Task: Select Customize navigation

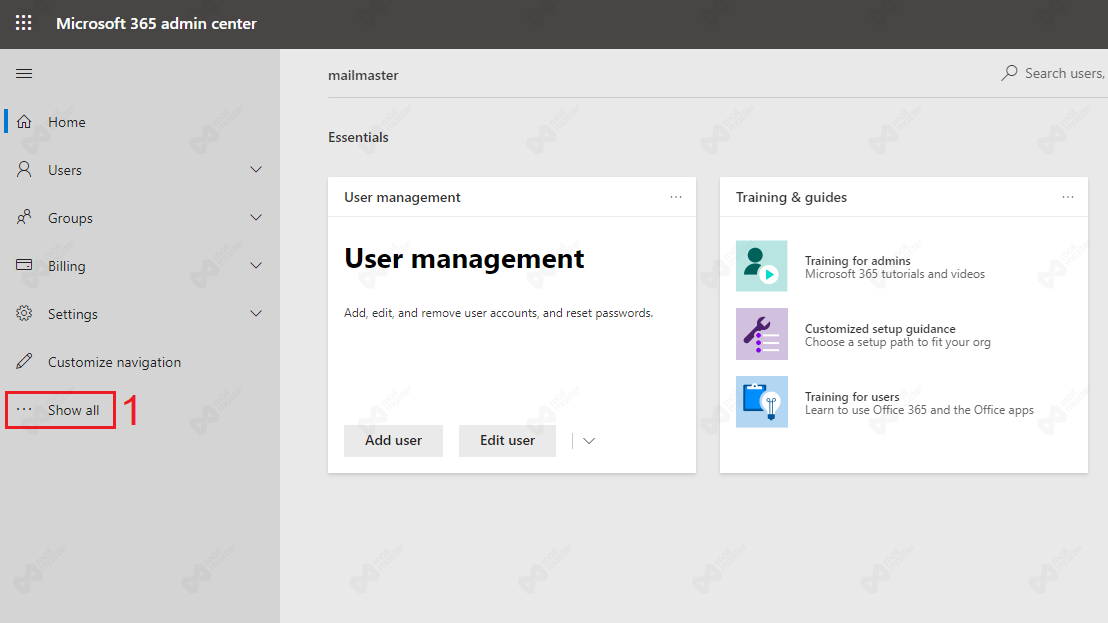Action: [x=114, y=362]
